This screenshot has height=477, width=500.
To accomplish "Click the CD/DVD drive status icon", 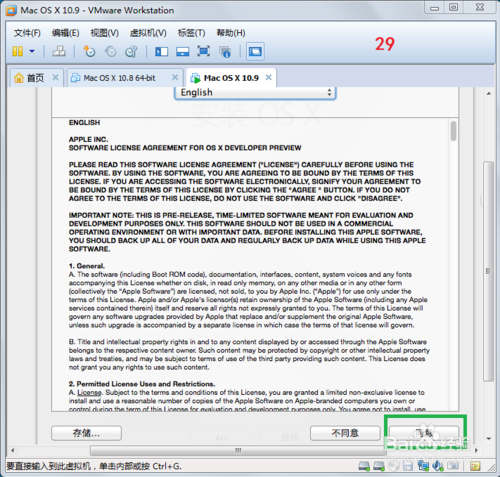I will pos(394,466).
